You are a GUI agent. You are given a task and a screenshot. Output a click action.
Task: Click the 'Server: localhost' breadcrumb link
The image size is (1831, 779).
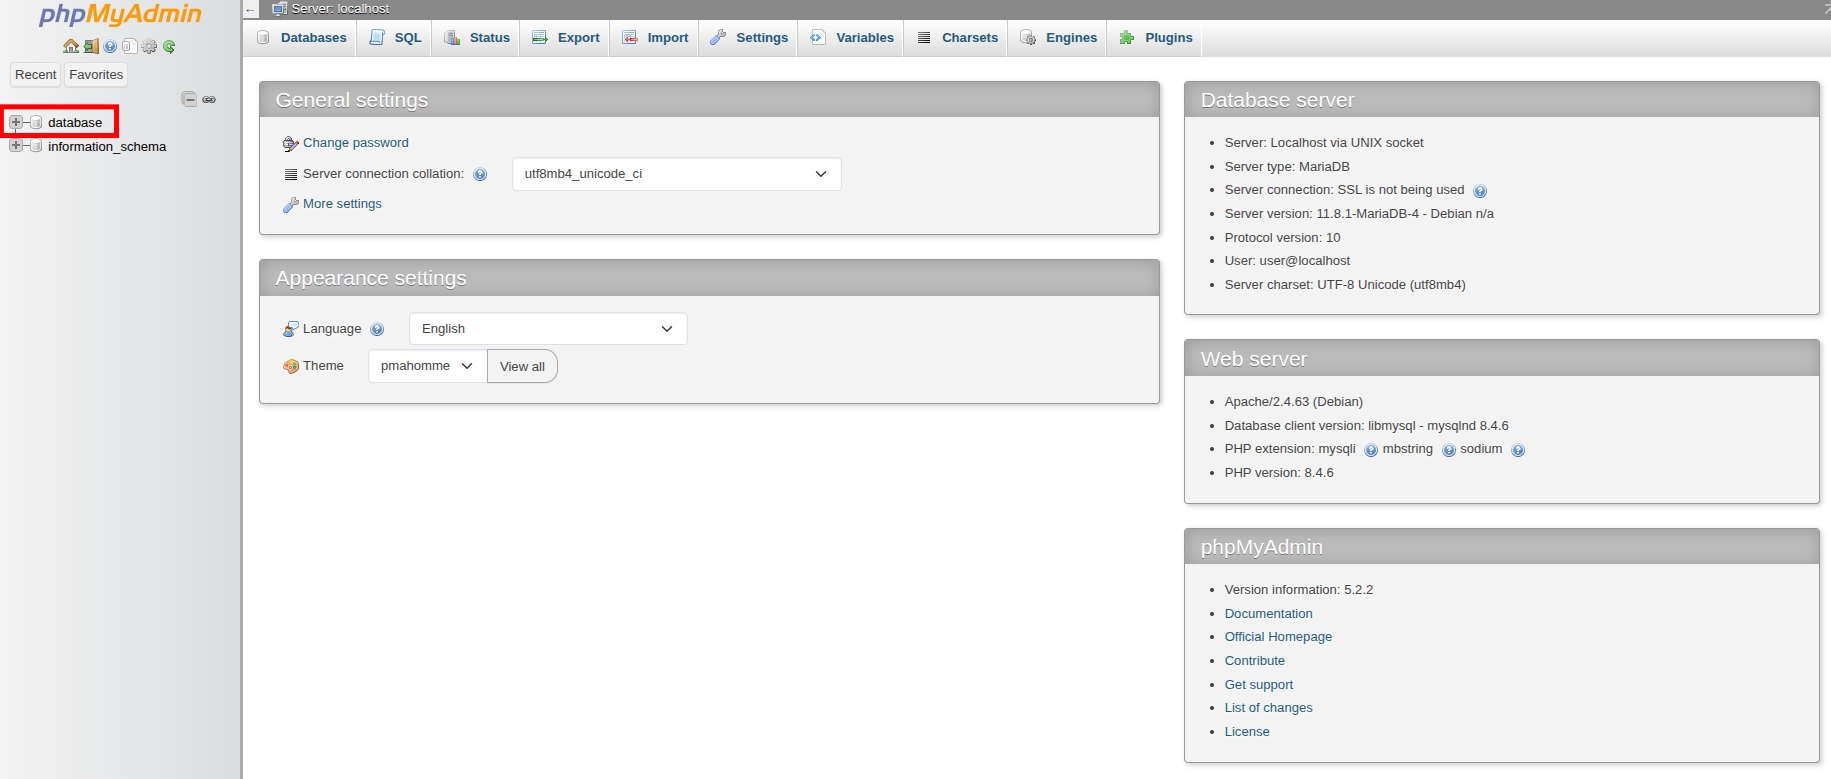(340, 9)
